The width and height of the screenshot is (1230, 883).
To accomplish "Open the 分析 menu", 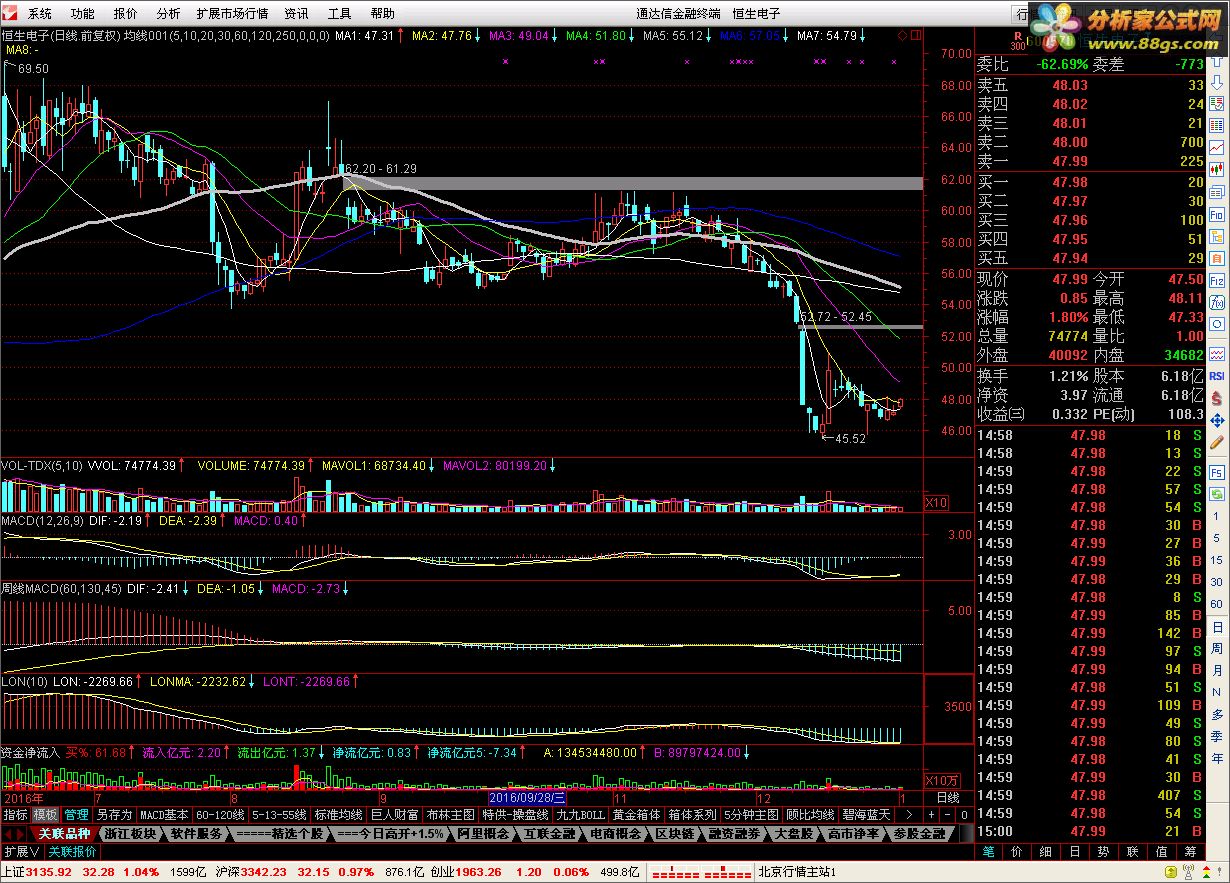I will click(169, 14).
